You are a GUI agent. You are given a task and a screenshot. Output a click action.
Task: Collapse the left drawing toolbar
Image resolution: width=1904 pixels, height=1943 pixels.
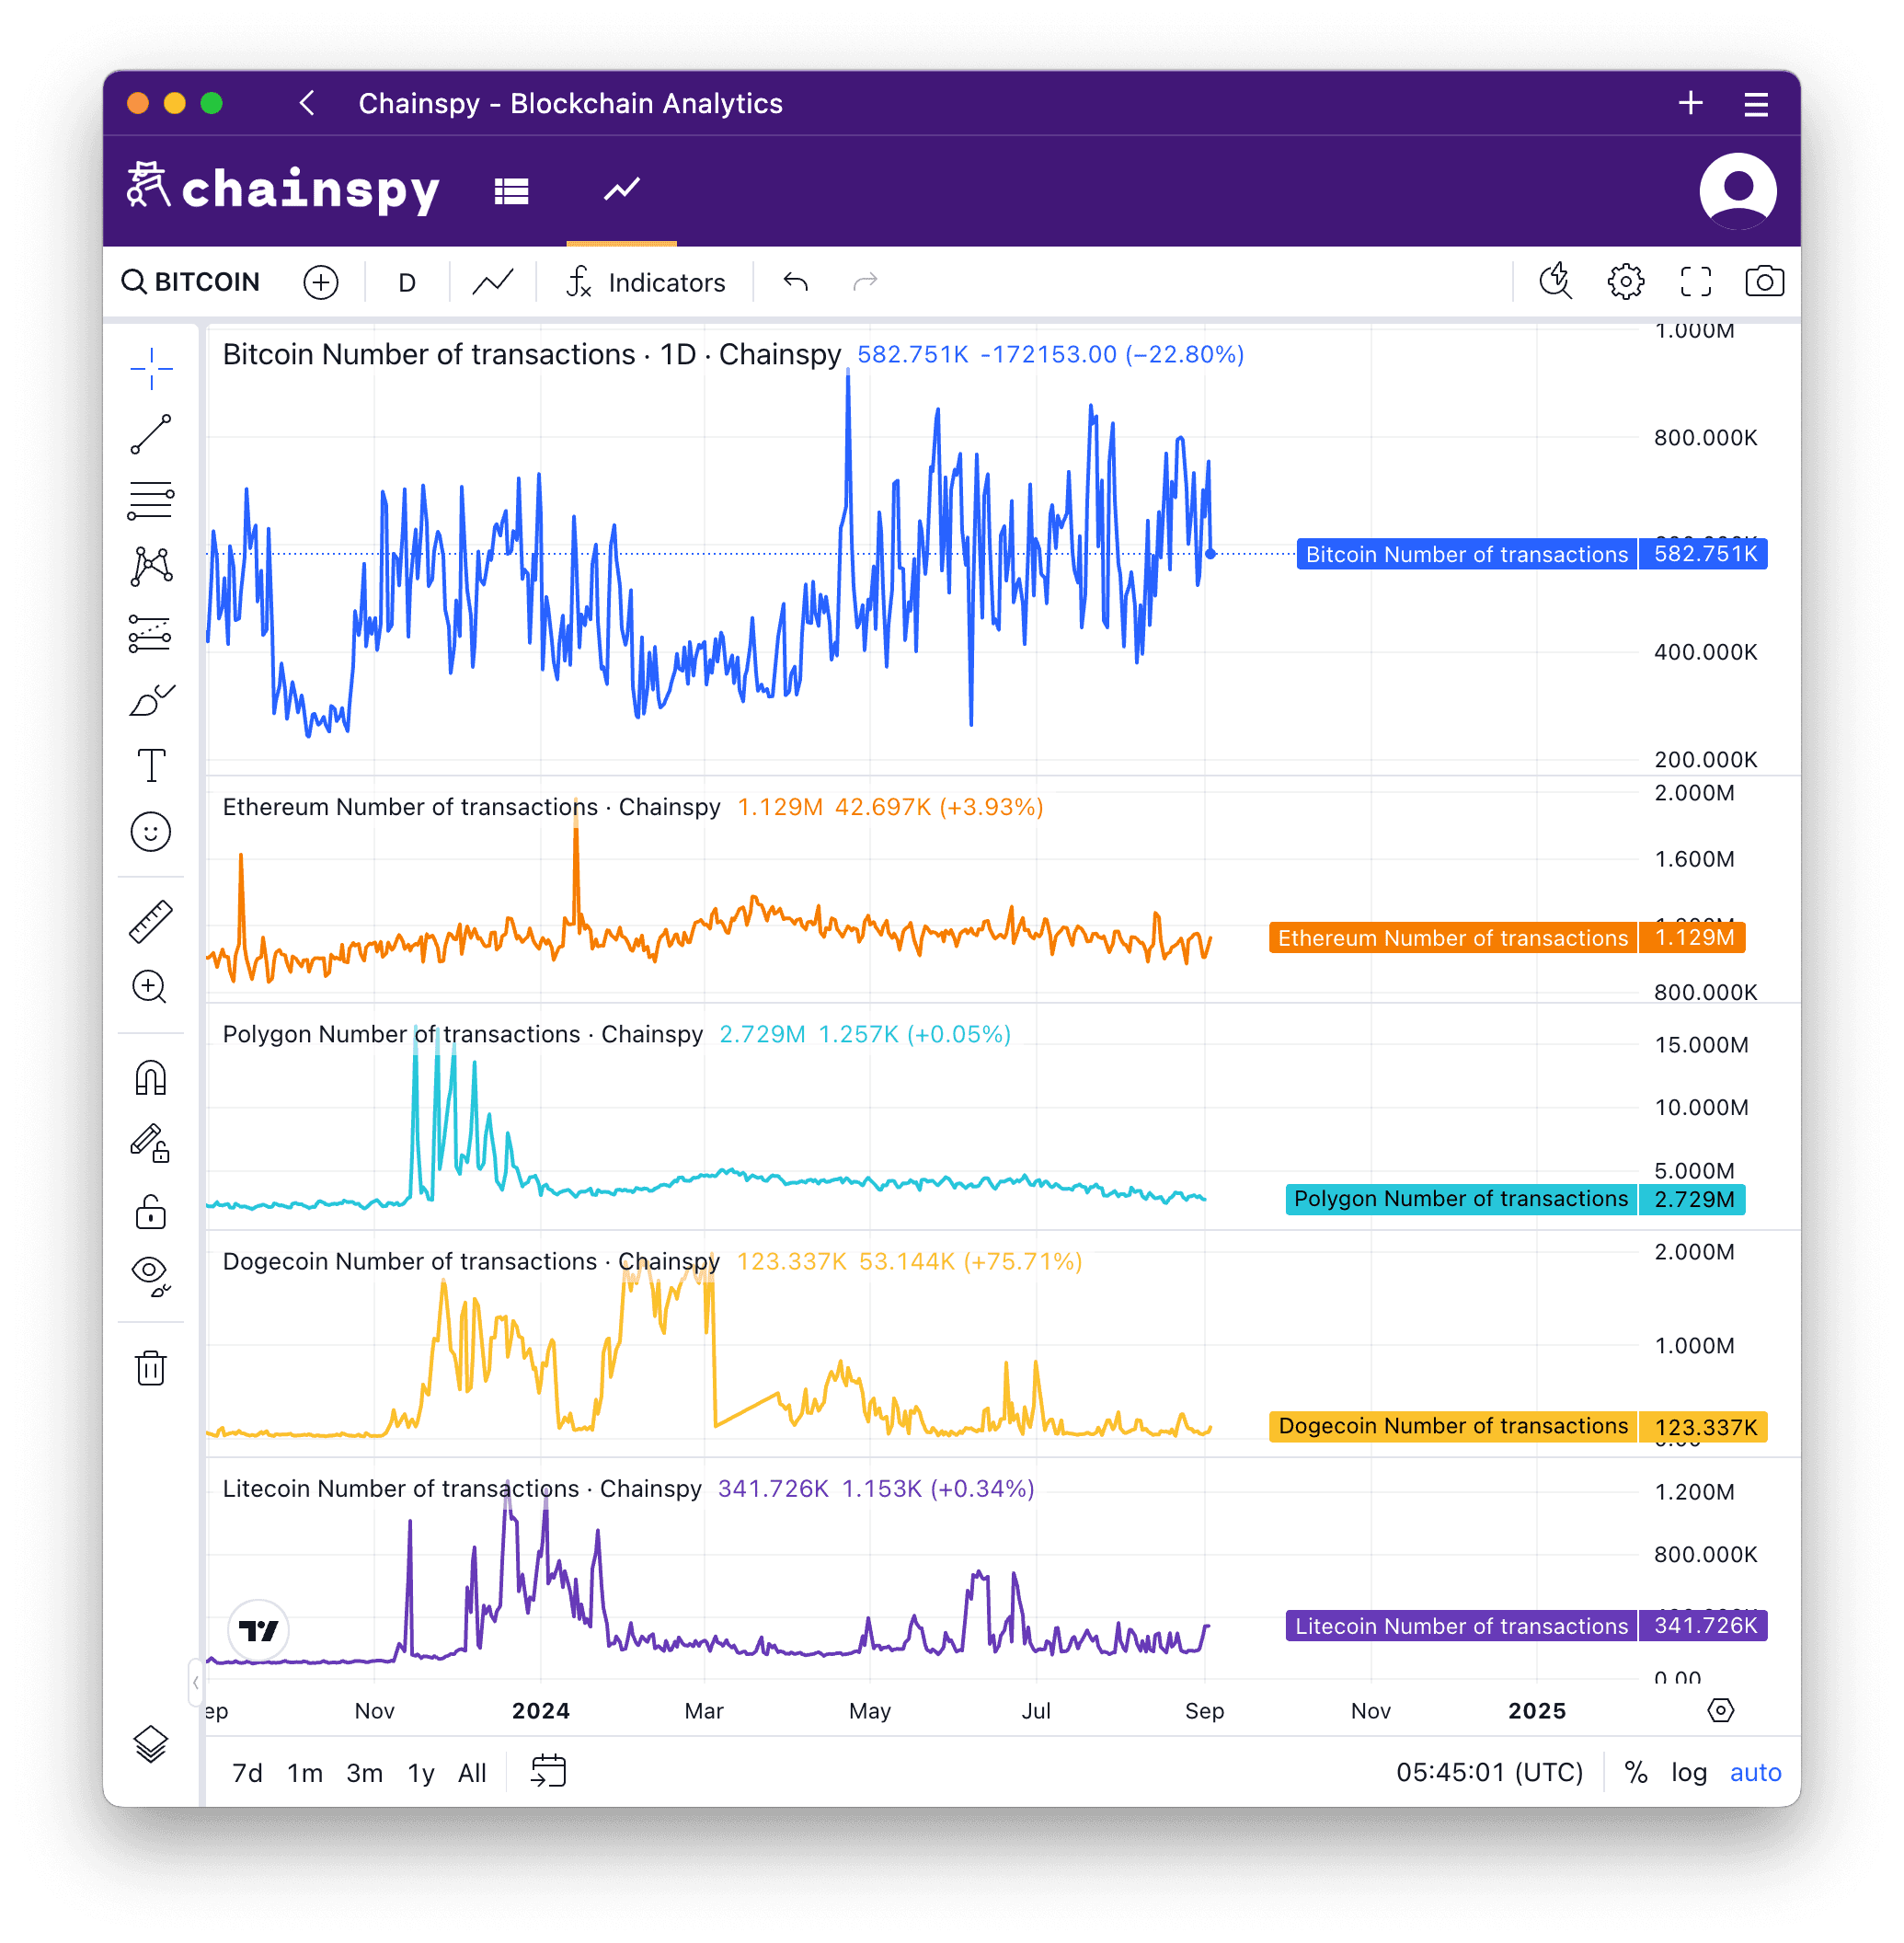click(196, 1682)
